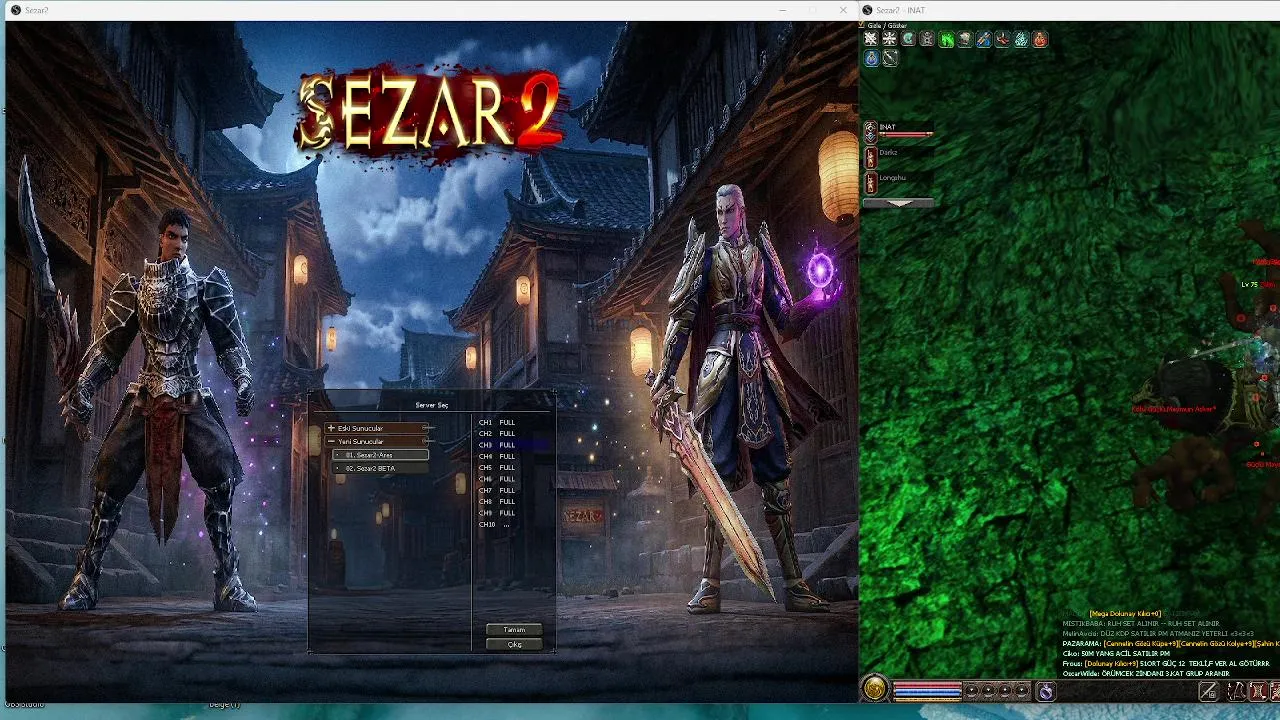Viewport: 1280px width, 720px height.
Task: Click the blue scroll buff icon
Action: tap(984, 39)
